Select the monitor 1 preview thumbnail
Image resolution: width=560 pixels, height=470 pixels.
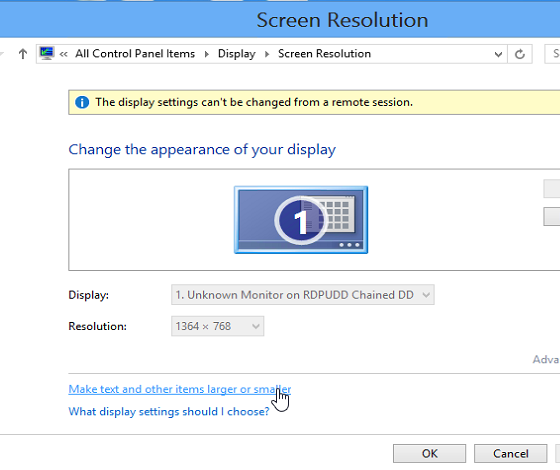(301, 220)
